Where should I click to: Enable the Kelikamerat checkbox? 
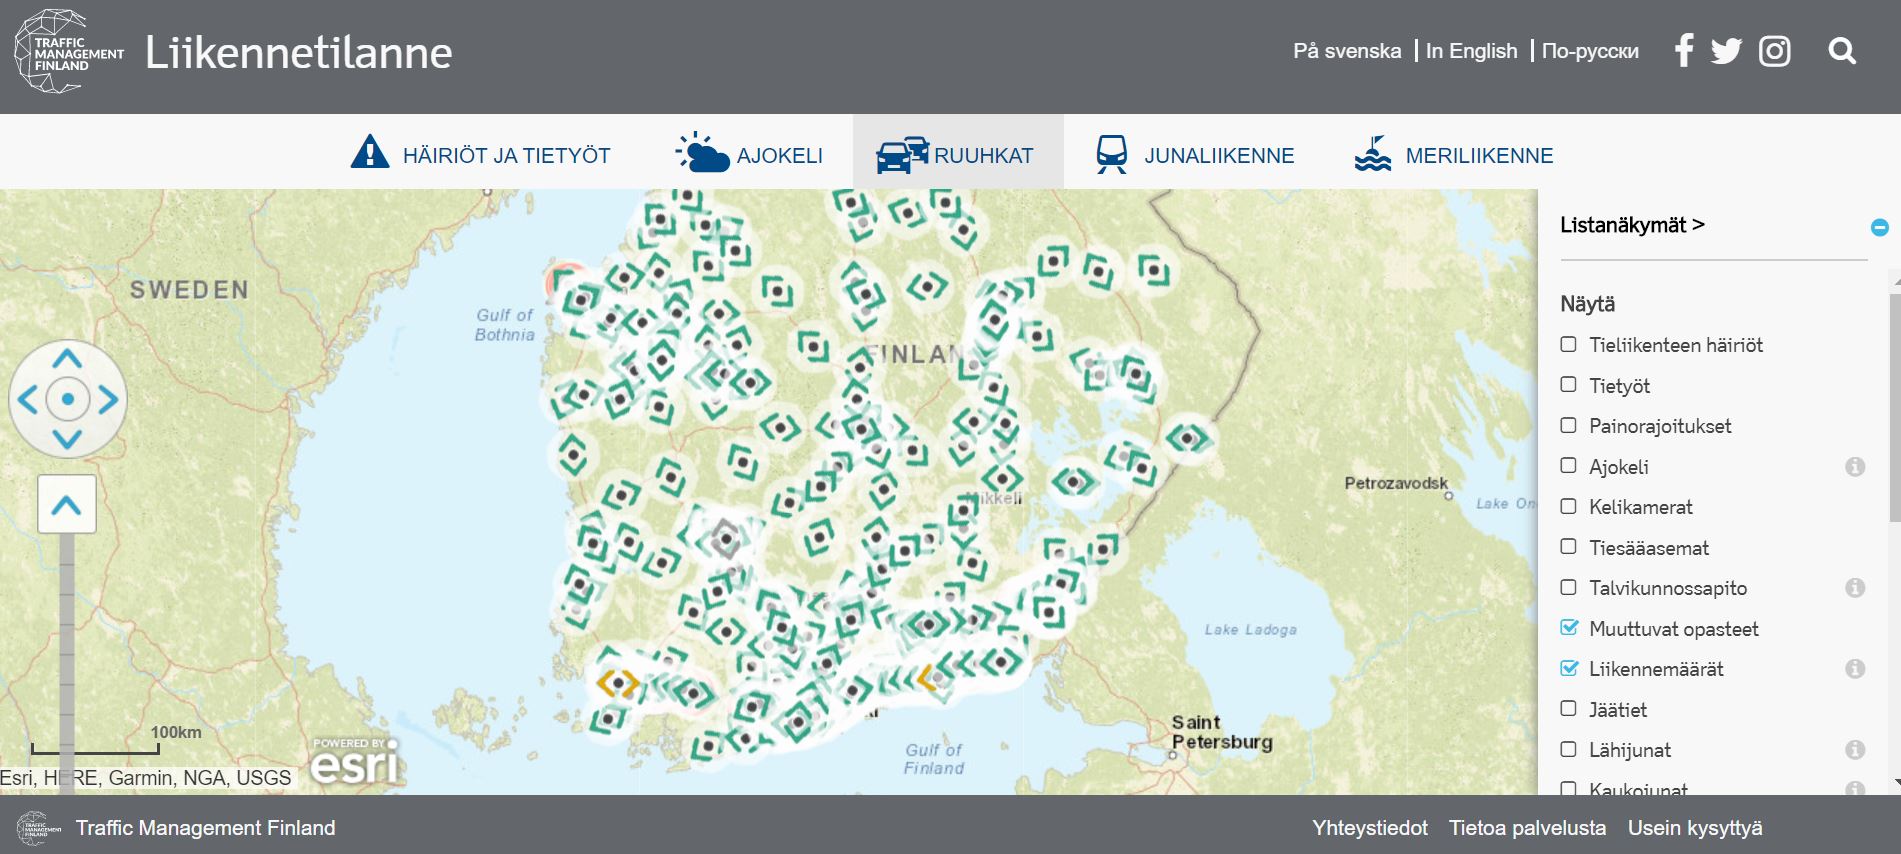click(x=1569, y=506)
